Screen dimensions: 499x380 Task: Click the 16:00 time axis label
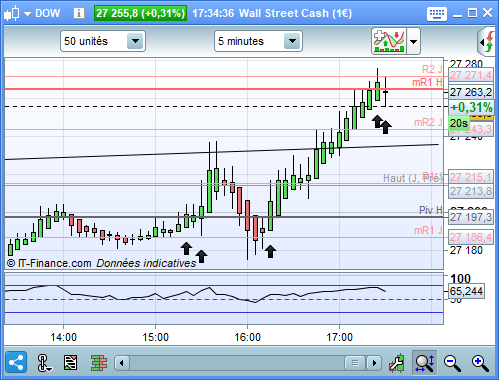(x=247, y=337)
